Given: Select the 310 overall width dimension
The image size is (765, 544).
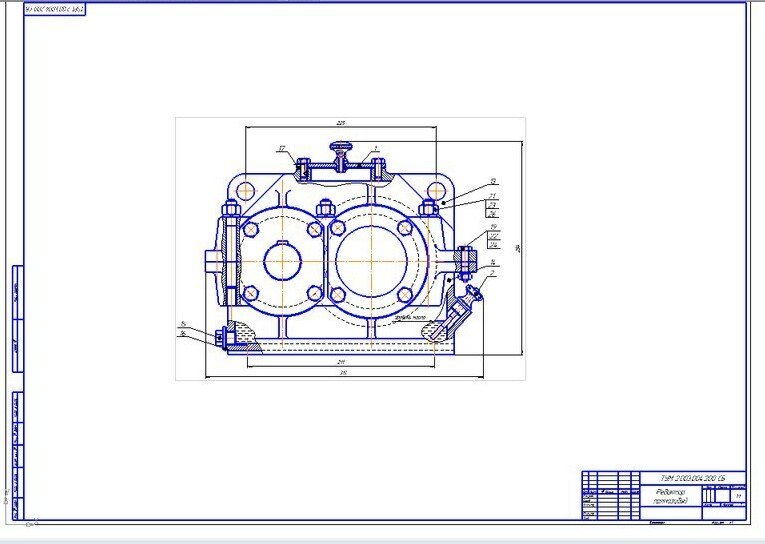Looking at the screenshot, I should click(x=343, y=373).
